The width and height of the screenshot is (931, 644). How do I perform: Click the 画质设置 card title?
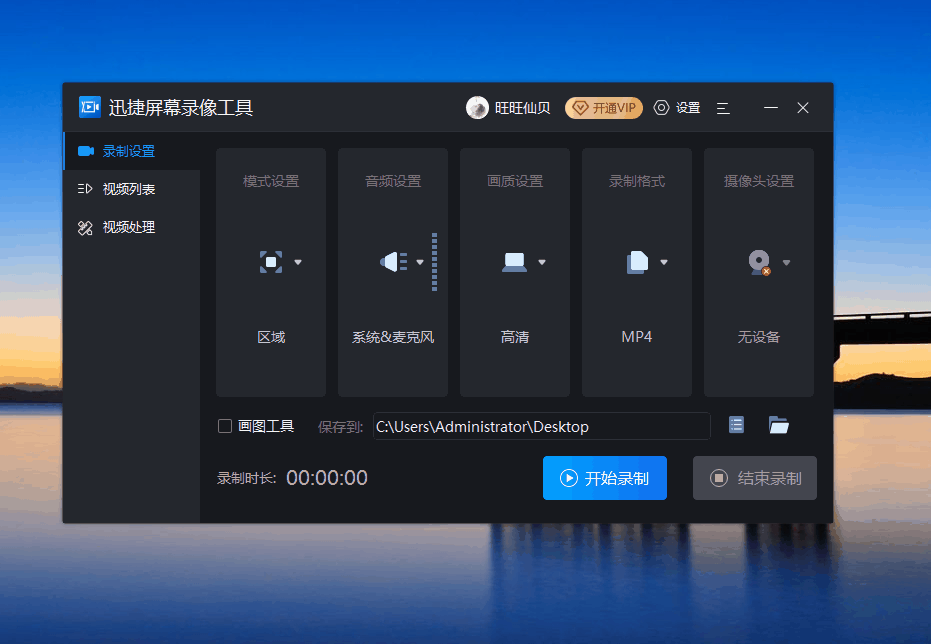click(x=515, y=181)
